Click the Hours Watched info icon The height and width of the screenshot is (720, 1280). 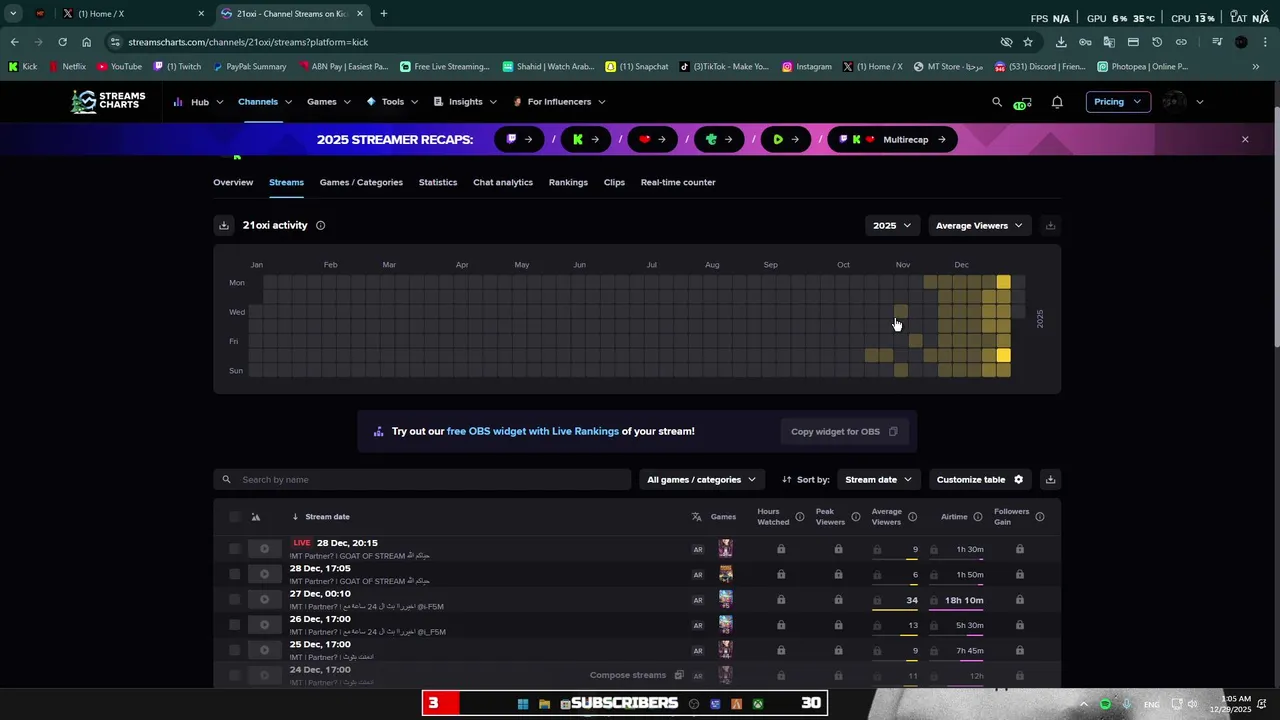pos(799,517)
